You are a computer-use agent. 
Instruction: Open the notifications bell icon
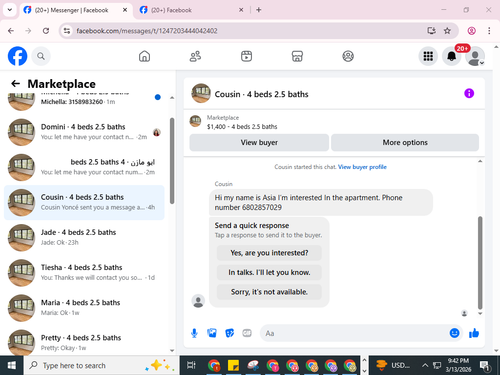(452, 56)
